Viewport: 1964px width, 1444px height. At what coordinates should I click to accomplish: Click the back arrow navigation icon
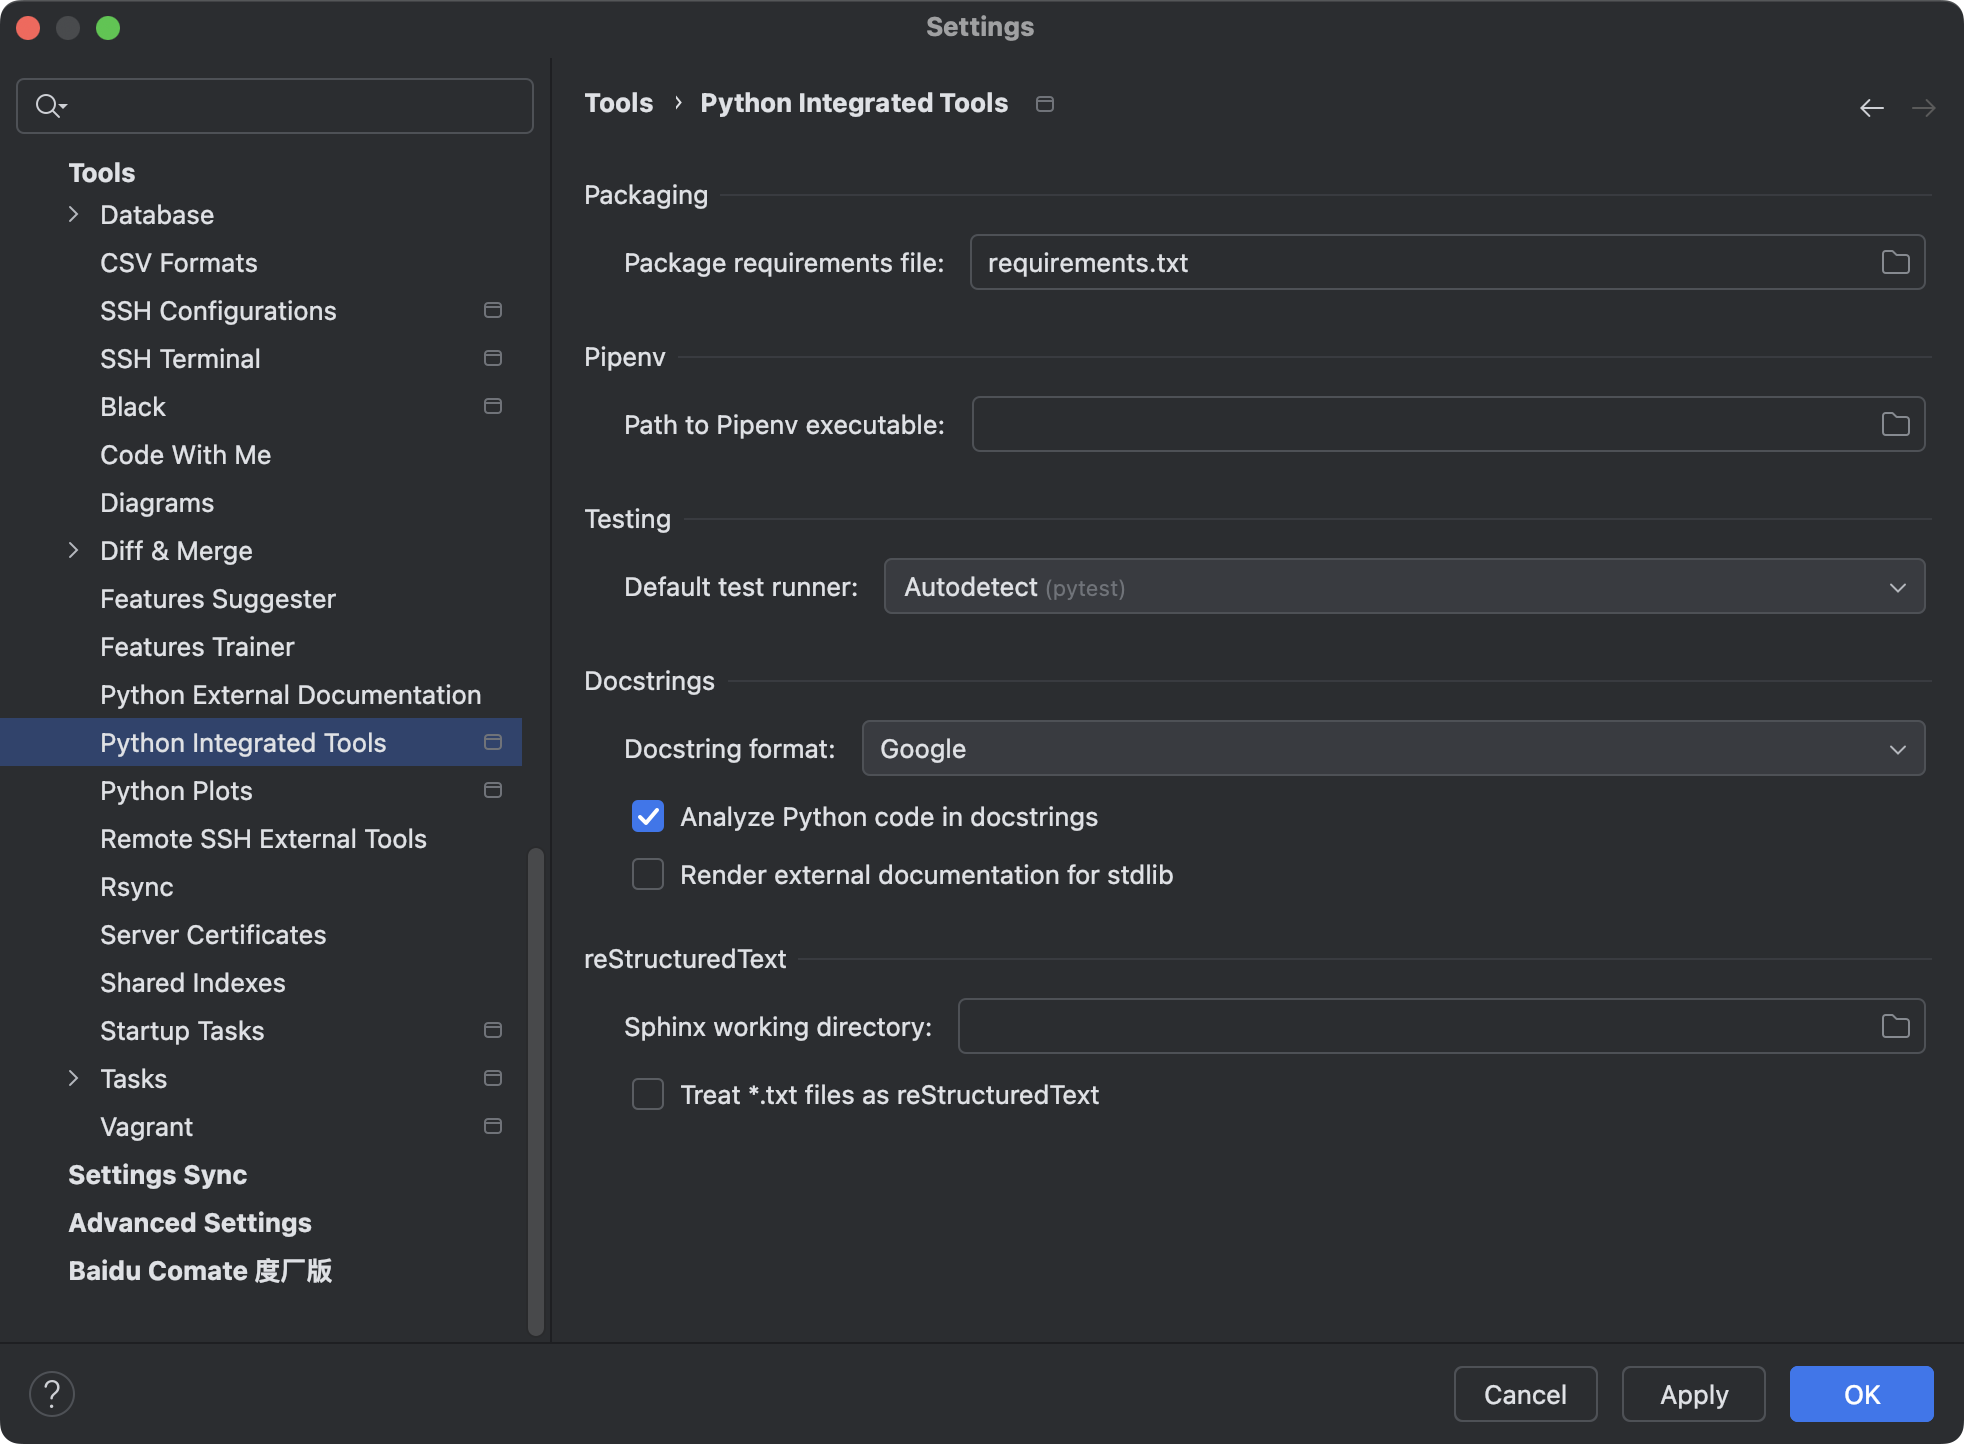[1871, 107]
